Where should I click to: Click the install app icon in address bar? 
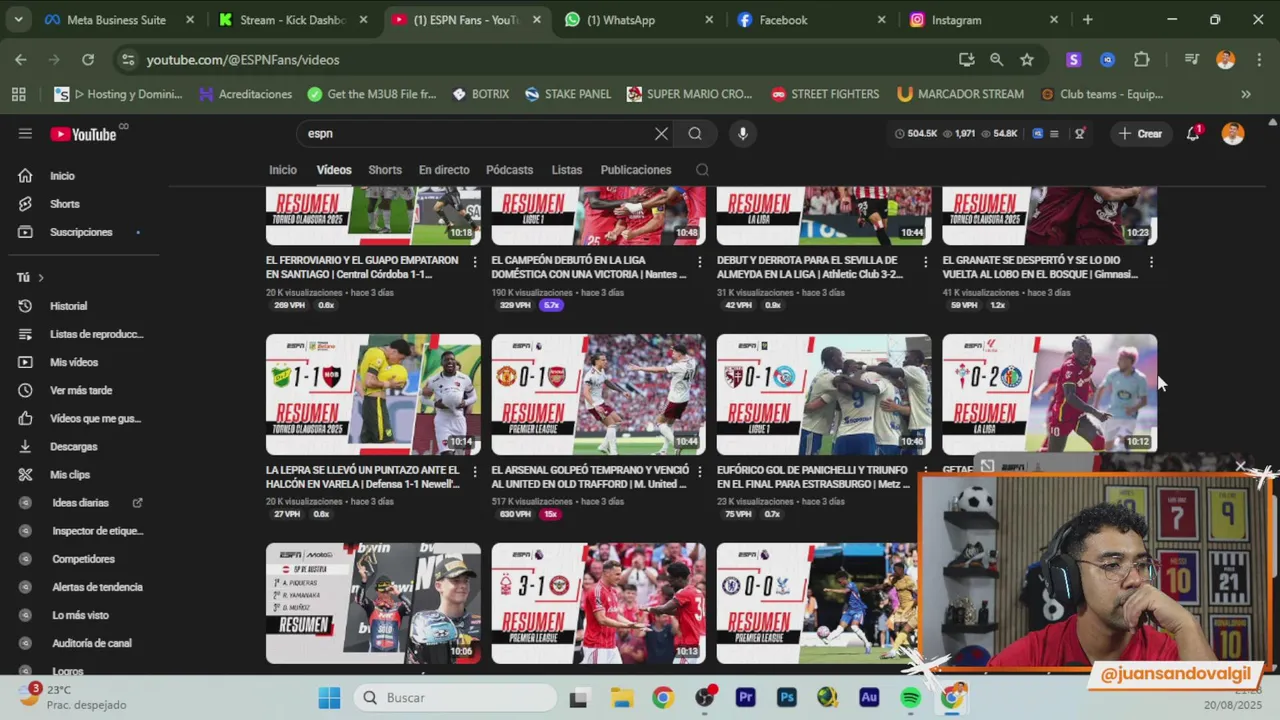click(x=966, y=60)
